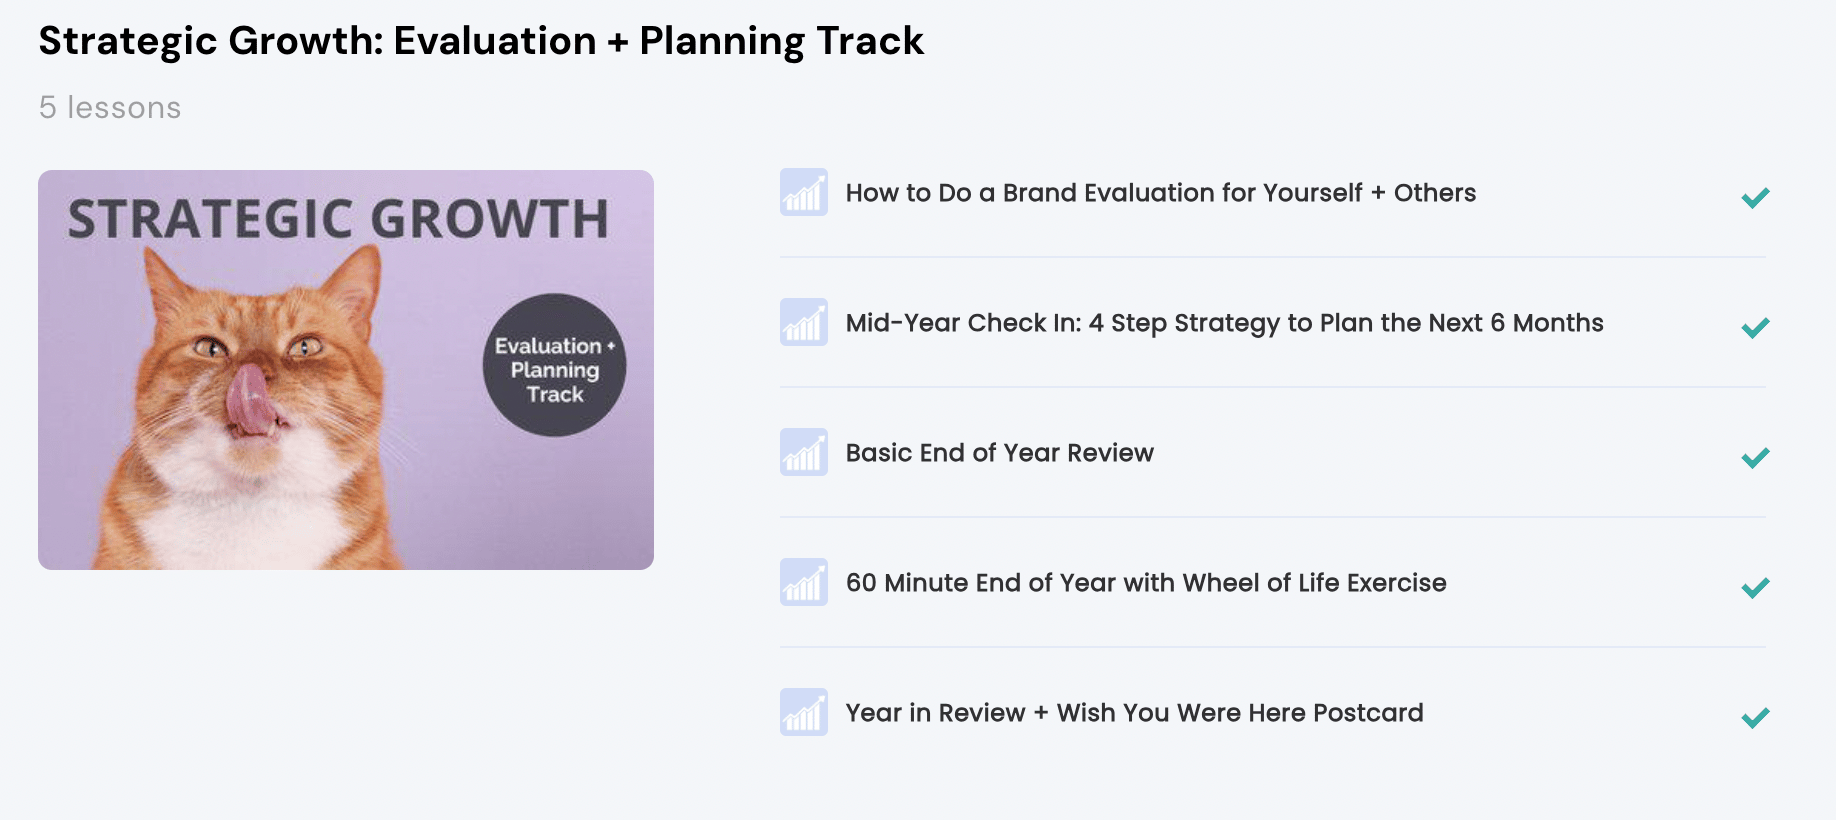Click STRATEGIC GROWTH title text on the thumbnail
1836x820 pixels.
338,219
